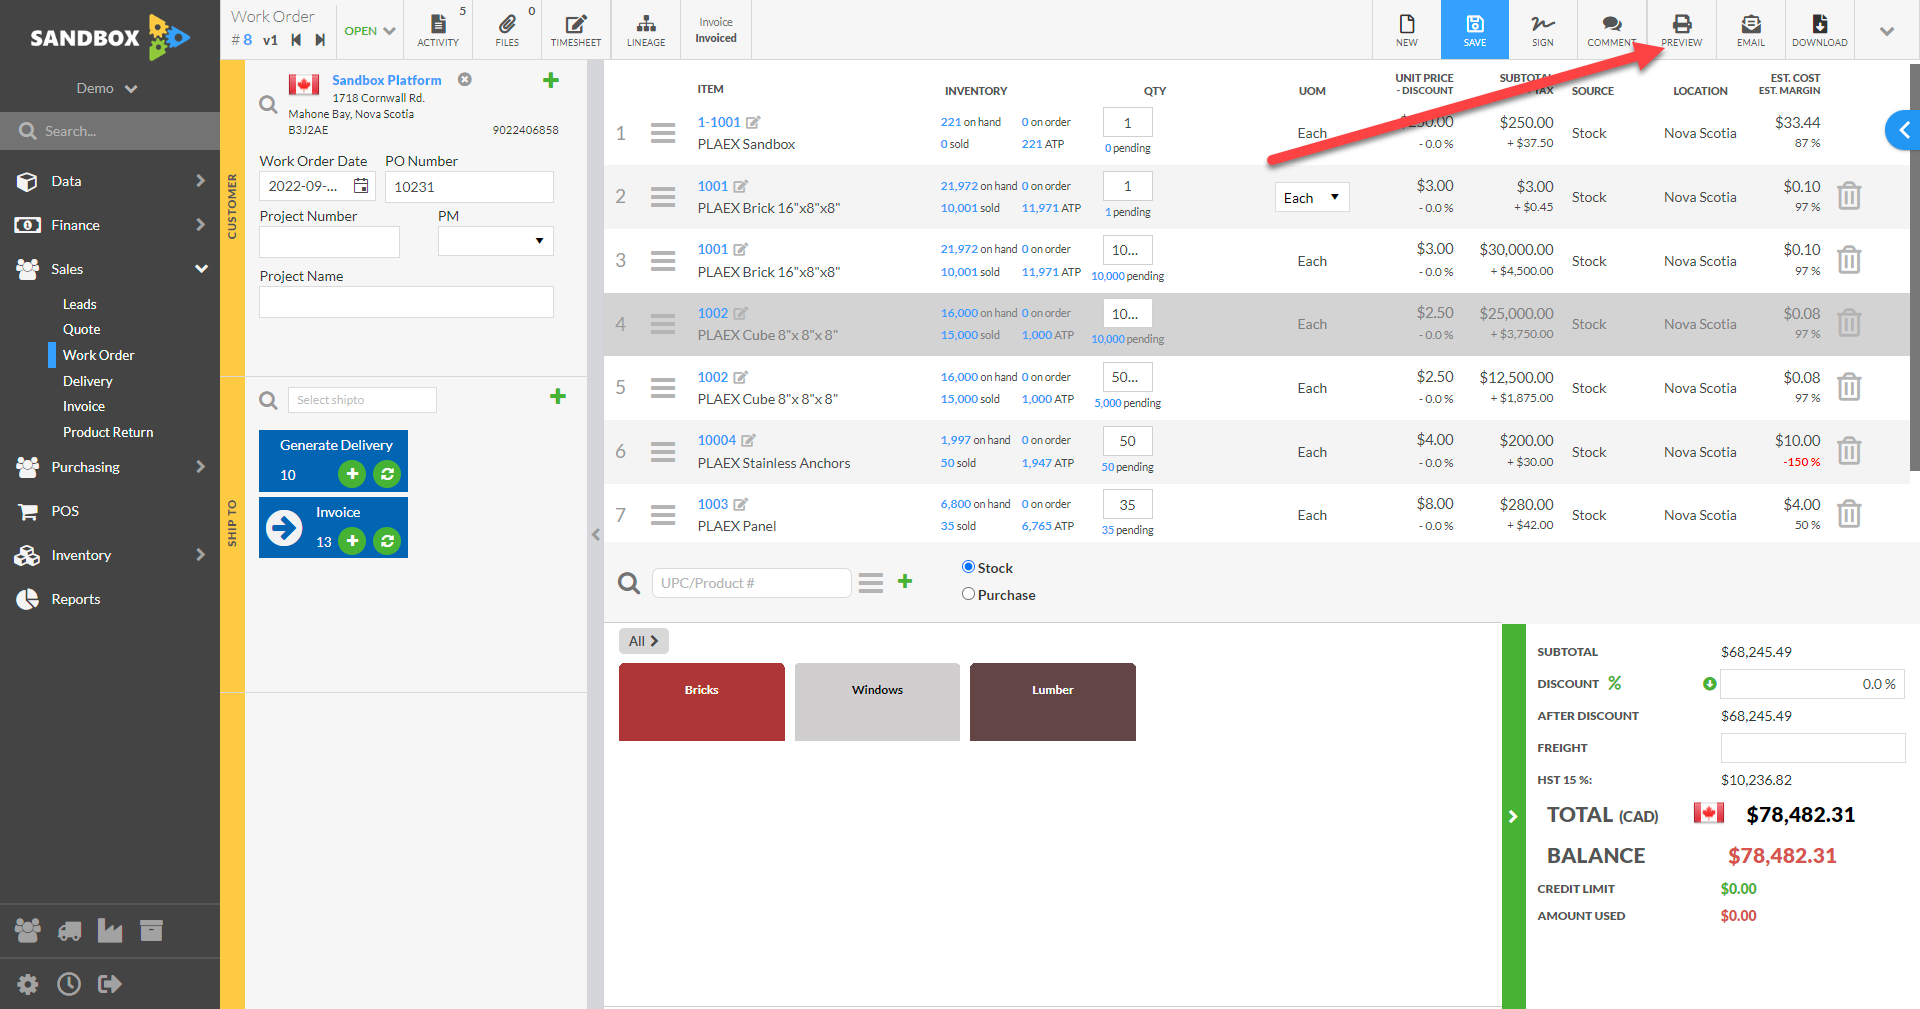This screenshot has width=1920, height=1009.
Task: Click the Invoice tile arrow icon
Action: pyautogui.click(x=284, y=527)
